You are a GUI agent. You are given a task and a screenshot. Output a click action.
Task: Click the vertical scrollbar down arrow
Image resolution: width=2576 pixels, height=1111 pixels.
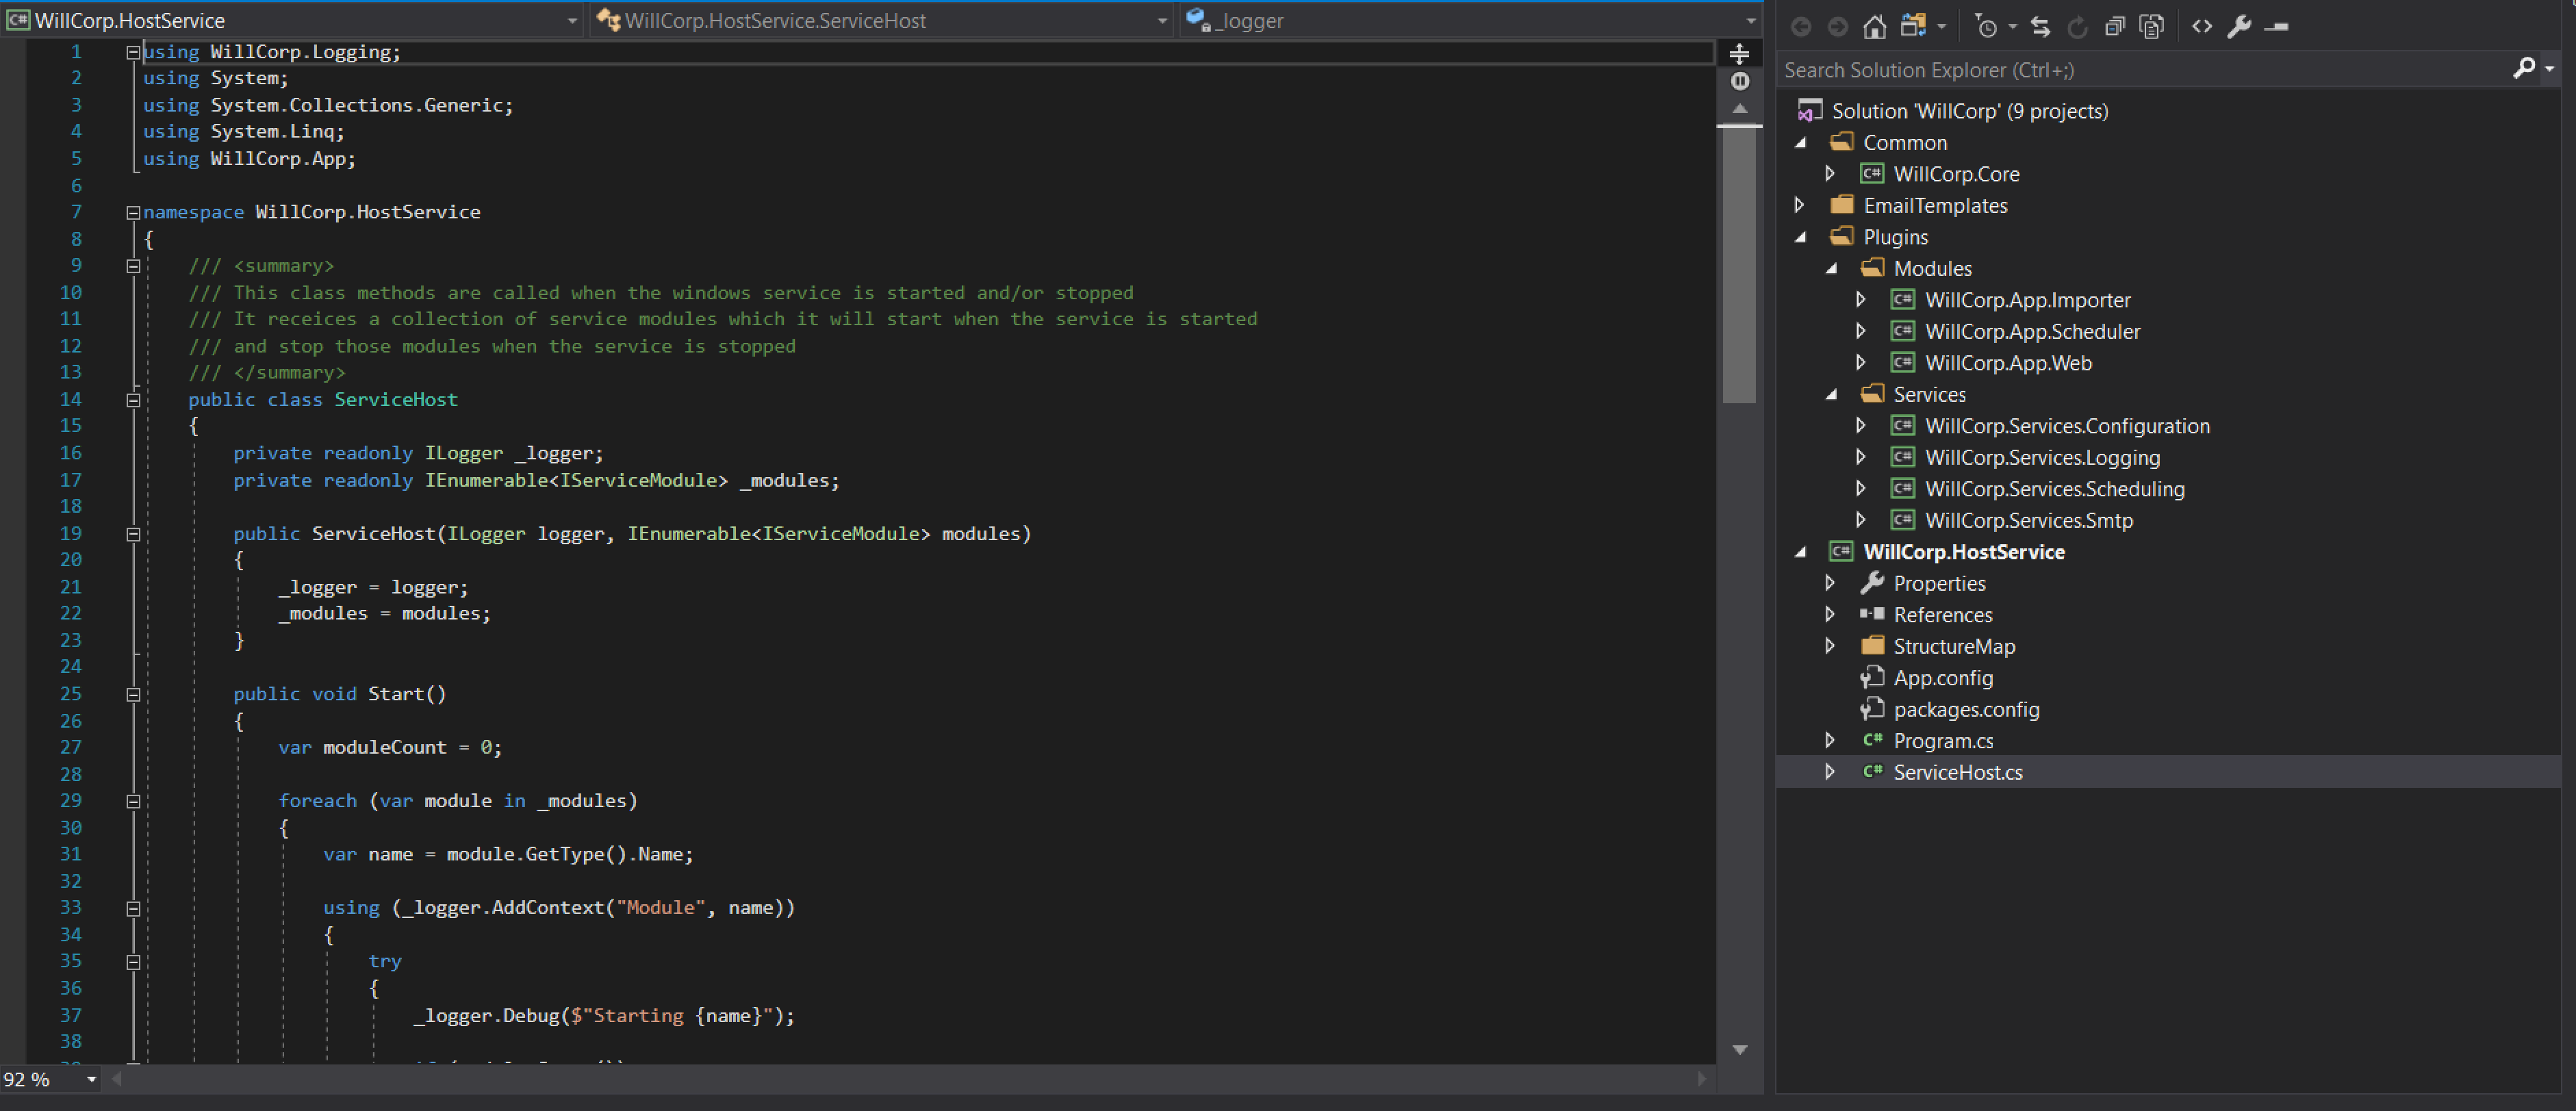coord(1740,1050)
